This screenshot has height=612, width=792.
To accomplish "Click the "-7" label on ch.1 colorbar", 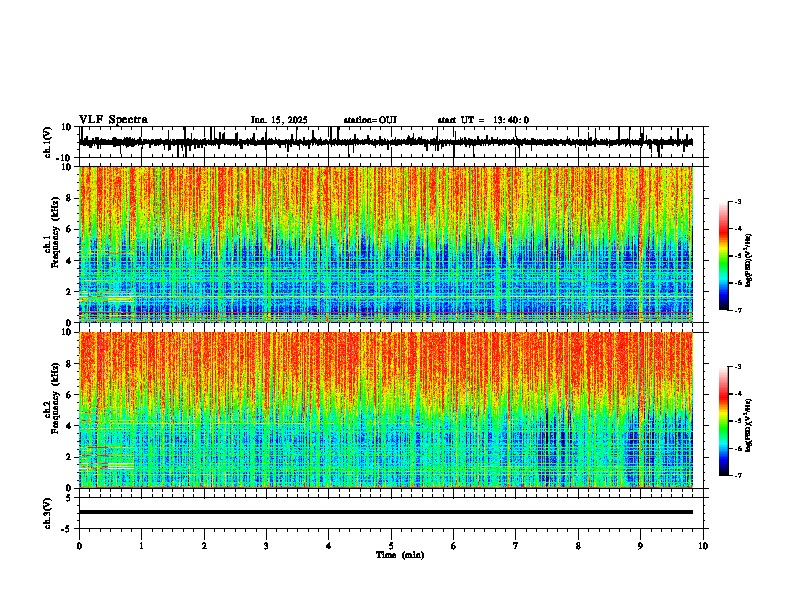I will 737,310.
